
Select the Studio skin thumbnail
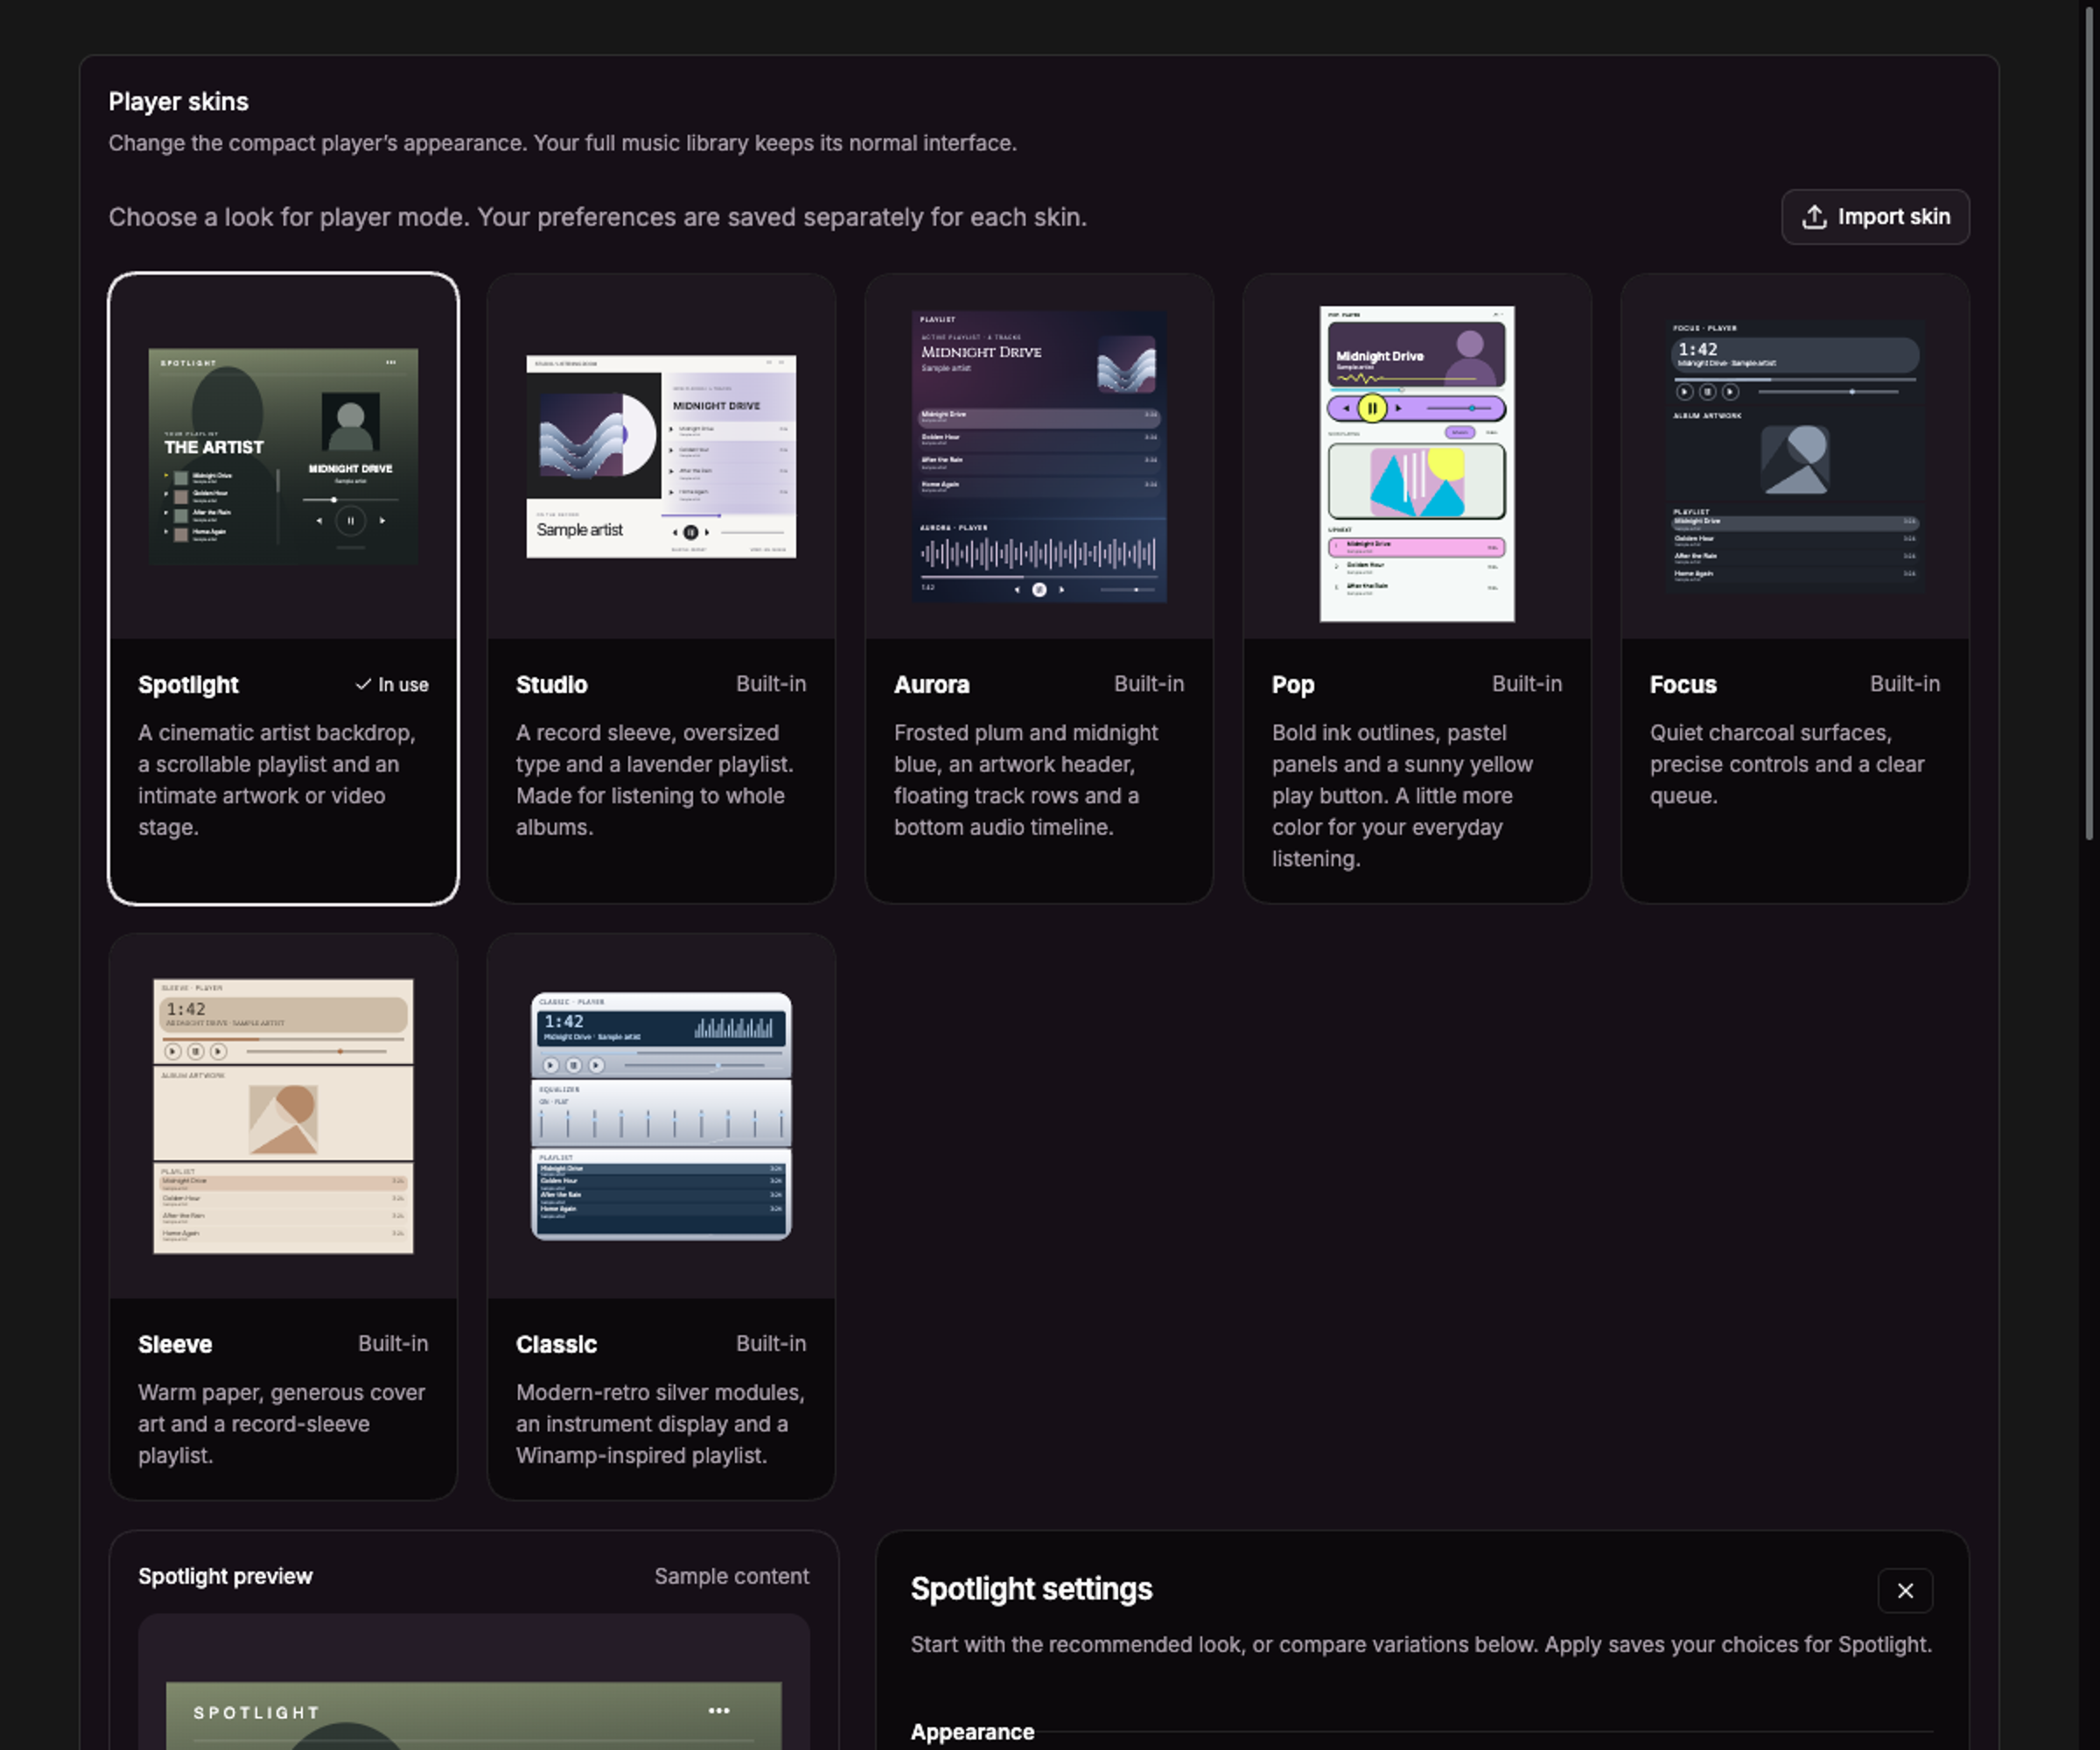point(661,456)
